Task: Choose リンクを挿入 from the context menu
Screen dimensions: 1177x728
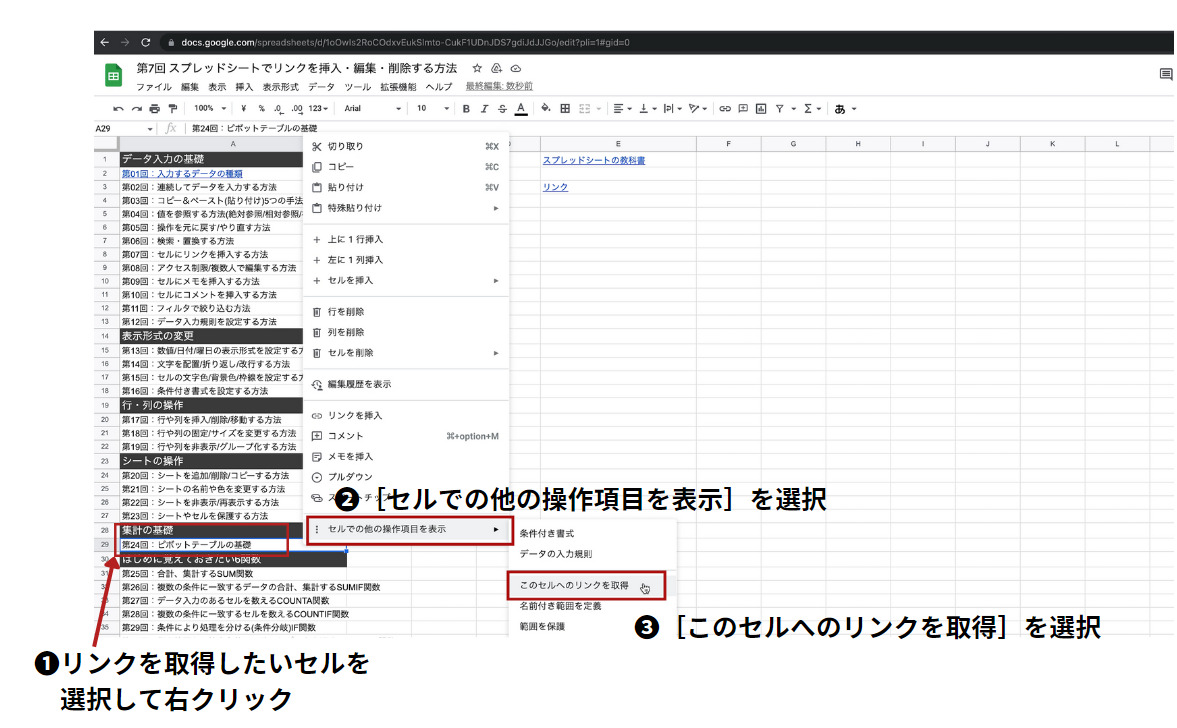Action: 355,415
